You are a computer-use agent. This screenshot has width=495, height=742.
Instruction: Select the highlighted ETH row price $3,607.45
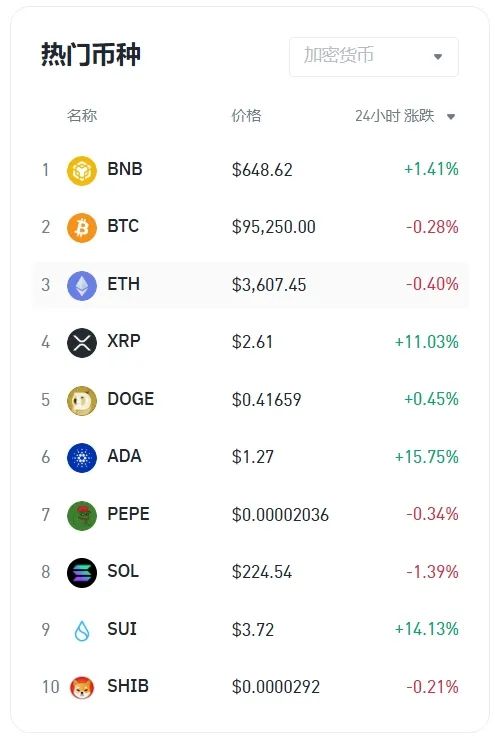coord(269,285)
